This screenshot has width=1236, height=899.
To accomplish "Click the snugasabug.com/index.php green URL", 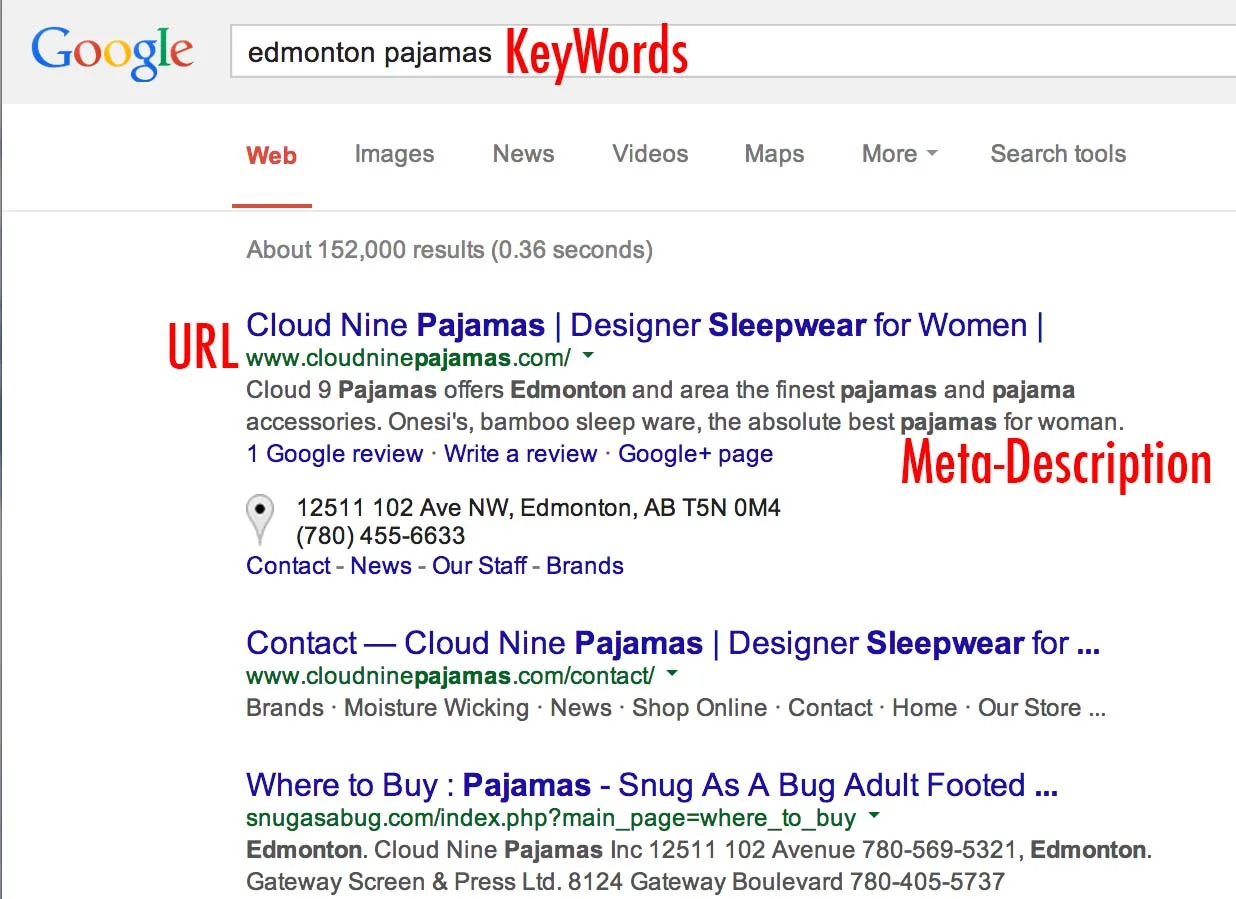I will [x=551, y=818].
